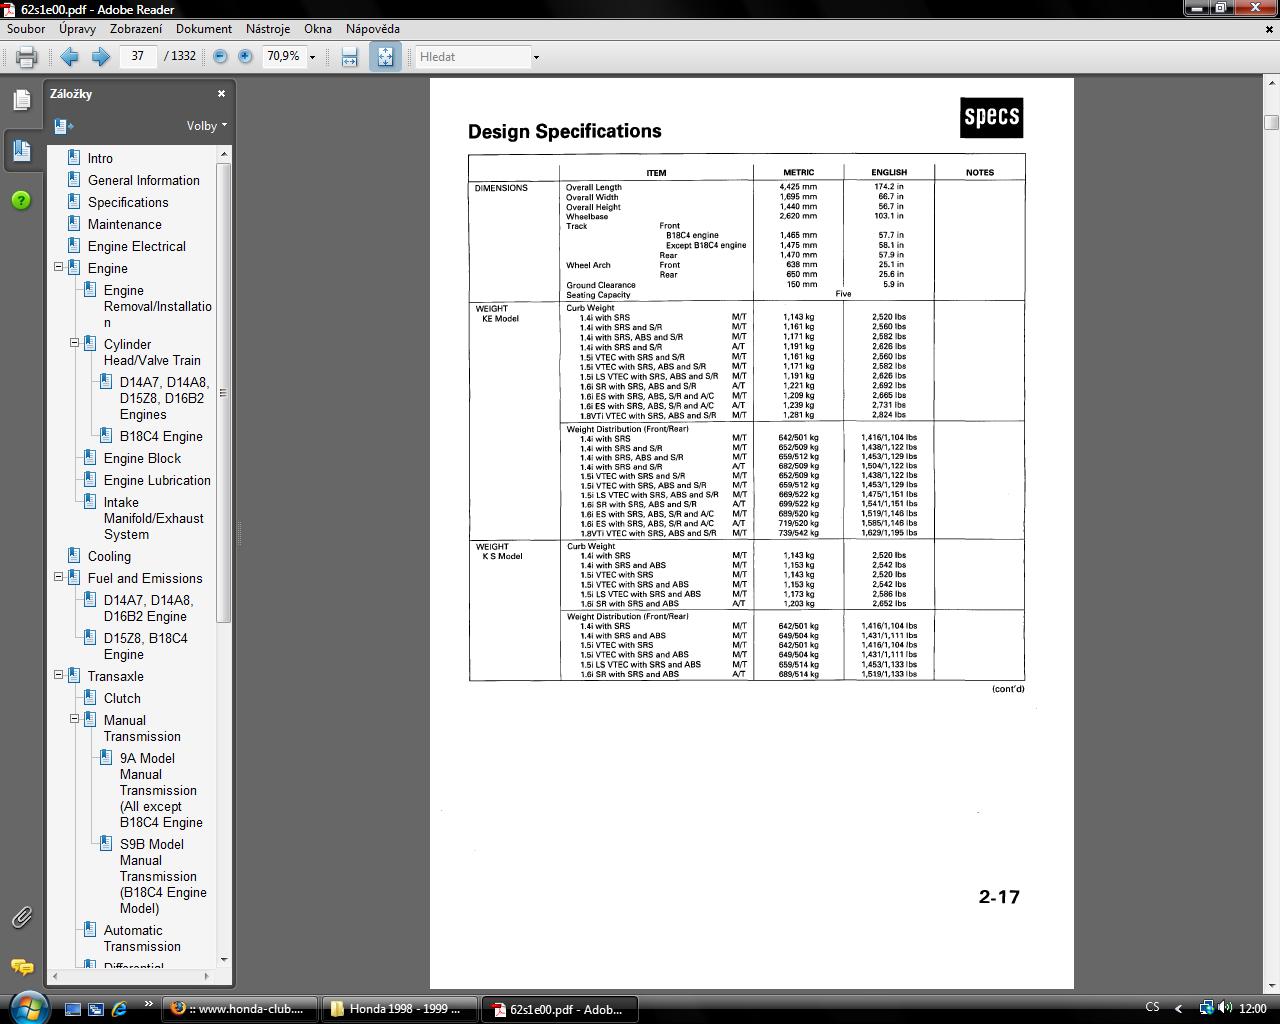Open the Specifications bookmark
Screen dimensions: 1280x1024
point(128,202)
